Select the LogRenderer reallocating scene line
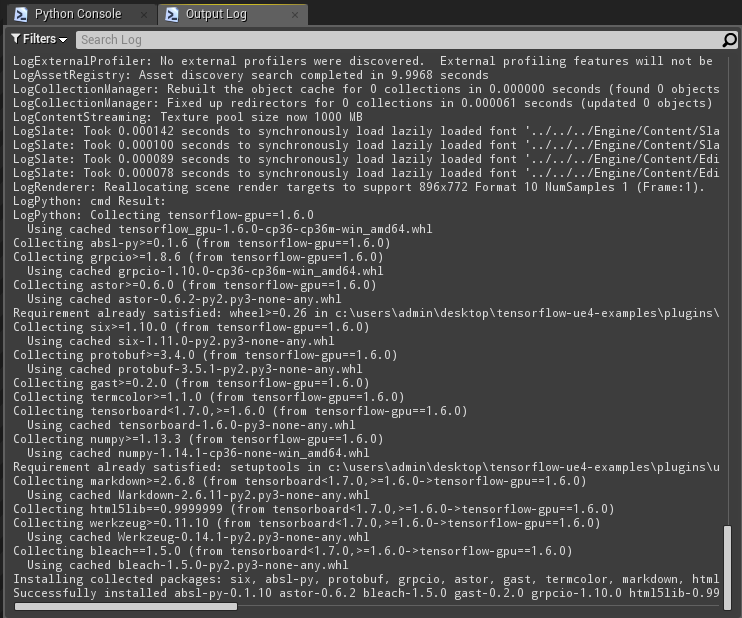This screenshot has height=618, width=742. 358,187
